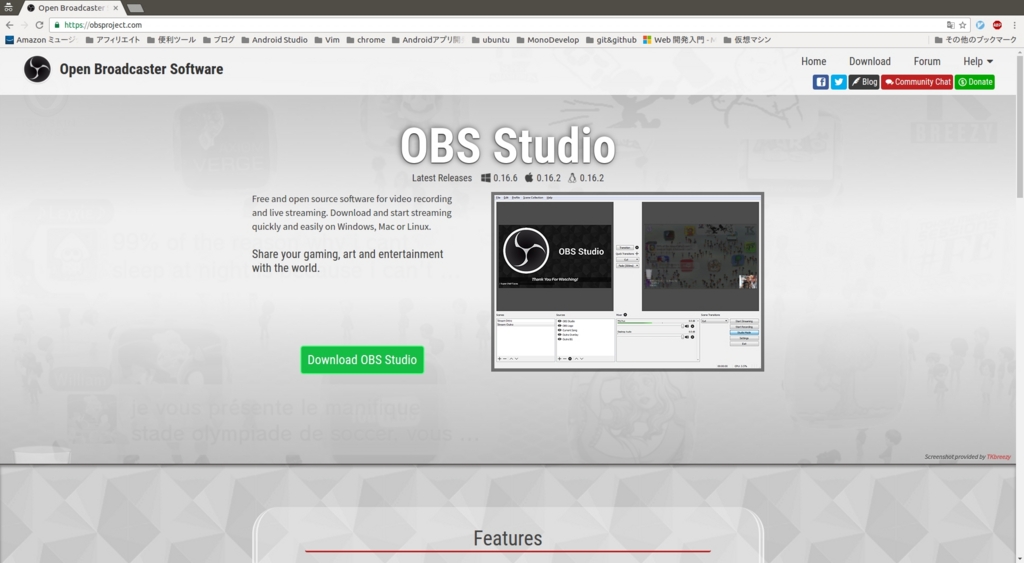
Task: Click the OBS Studio main heading
Action: point(507,145)
